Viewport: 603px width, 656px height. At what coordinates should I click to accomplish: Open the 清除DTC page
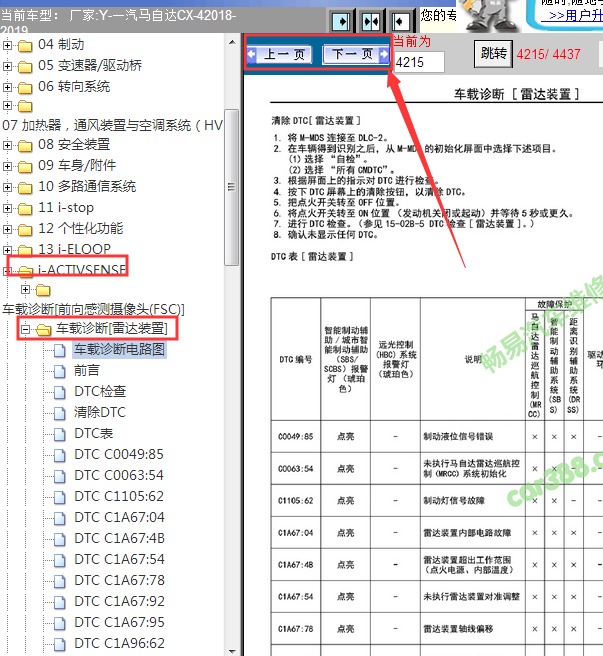pyautogui.click(x=100, y=412)
